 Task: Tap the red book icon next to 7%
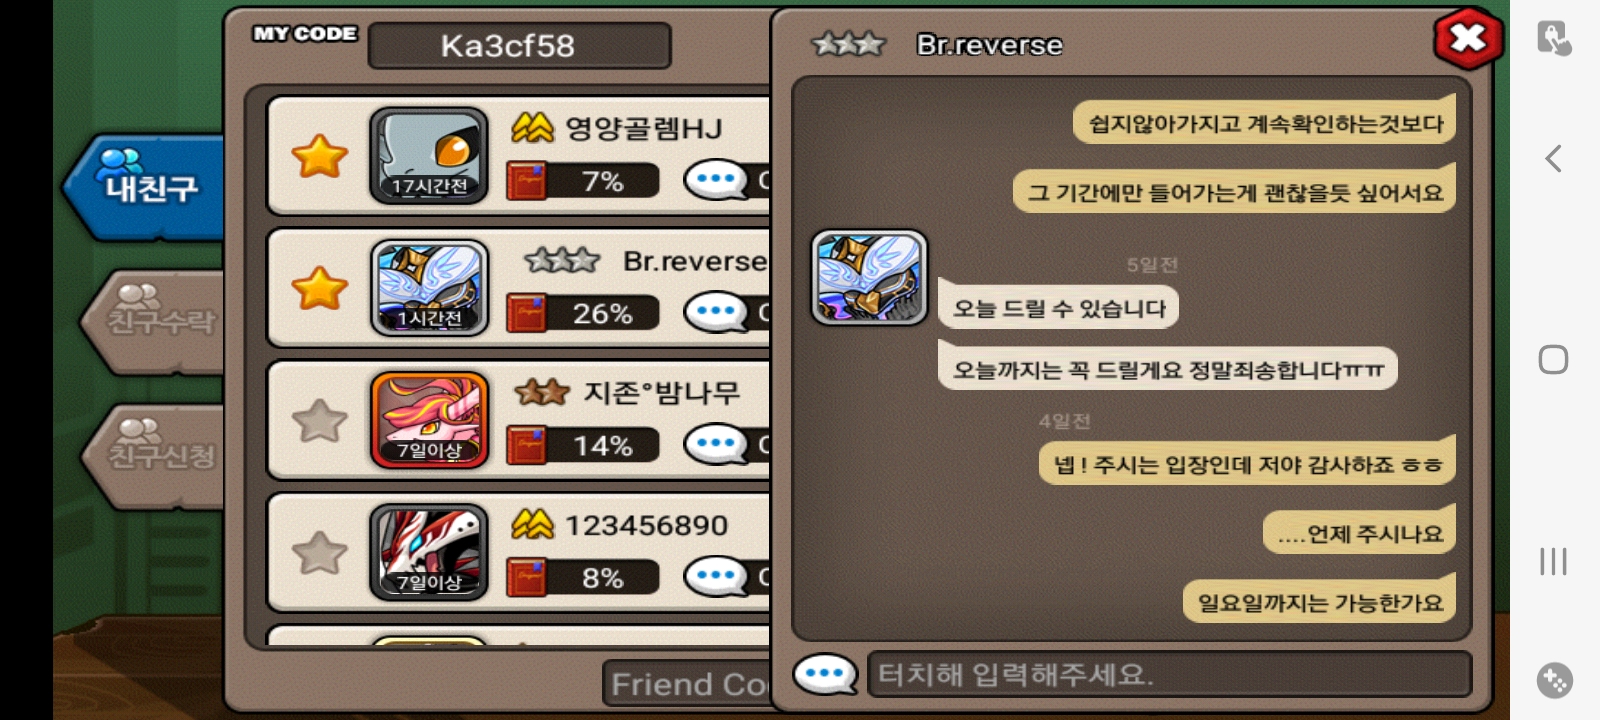click(x=526, y=181)
